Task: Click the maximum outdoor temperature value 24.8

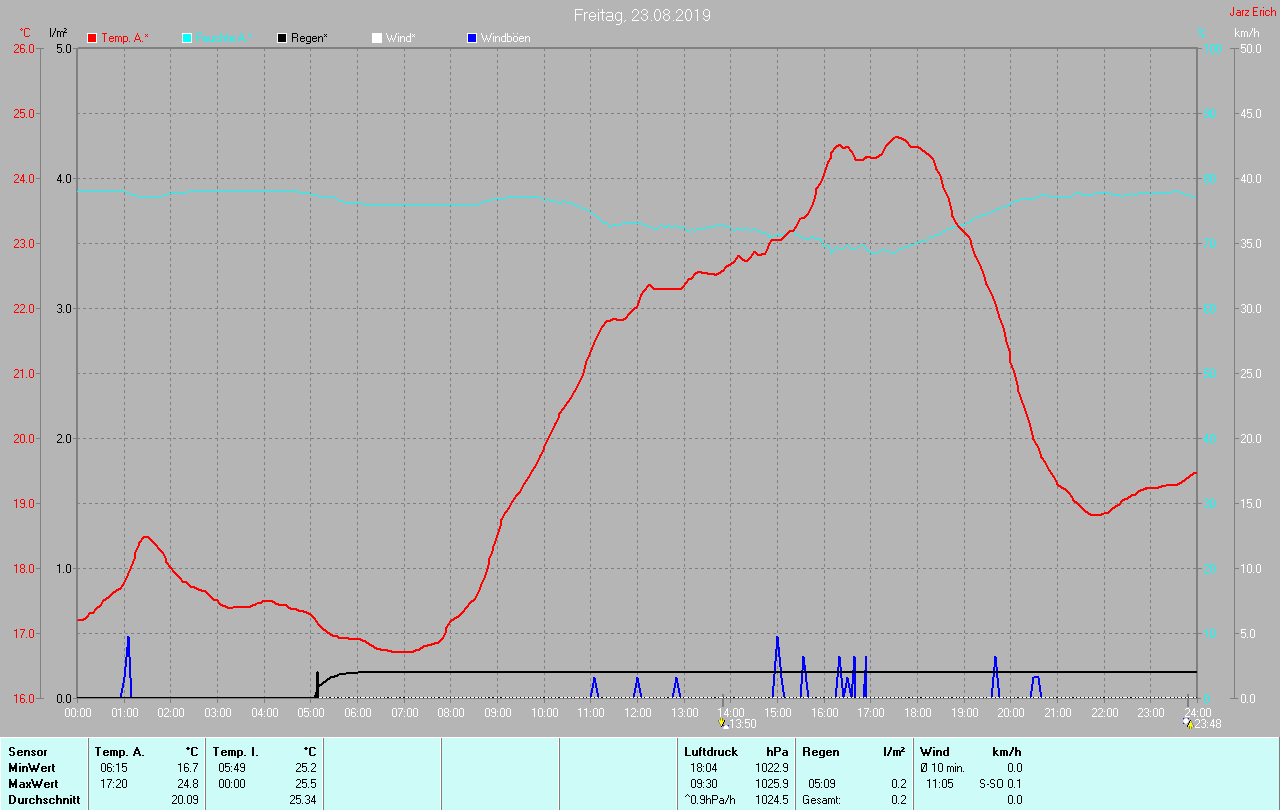Action: click(x=187, y=783)
